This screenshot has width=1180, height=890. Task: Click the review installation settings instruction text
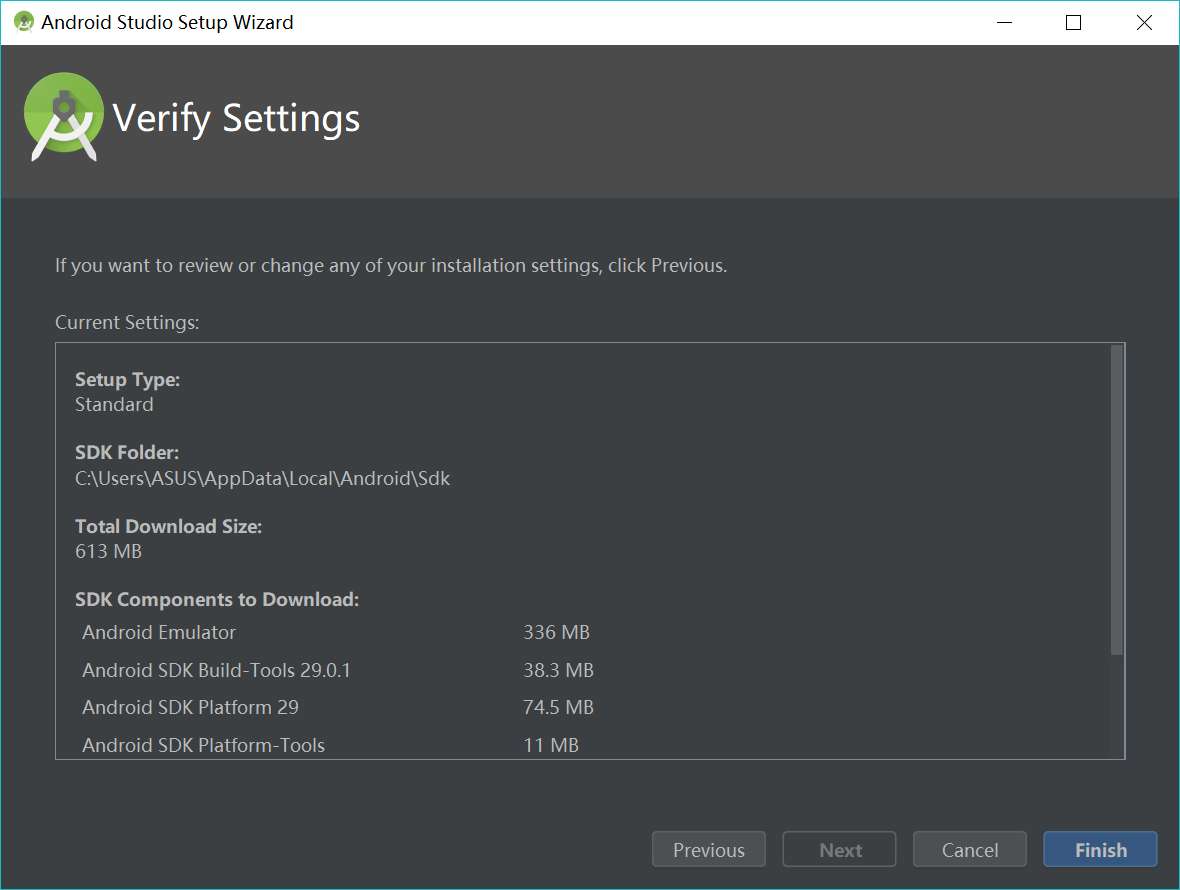point(391,266)
